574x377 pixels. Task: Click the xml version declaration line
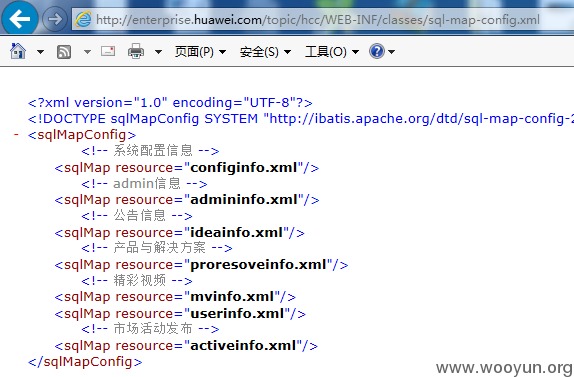[x=170, y=103]
